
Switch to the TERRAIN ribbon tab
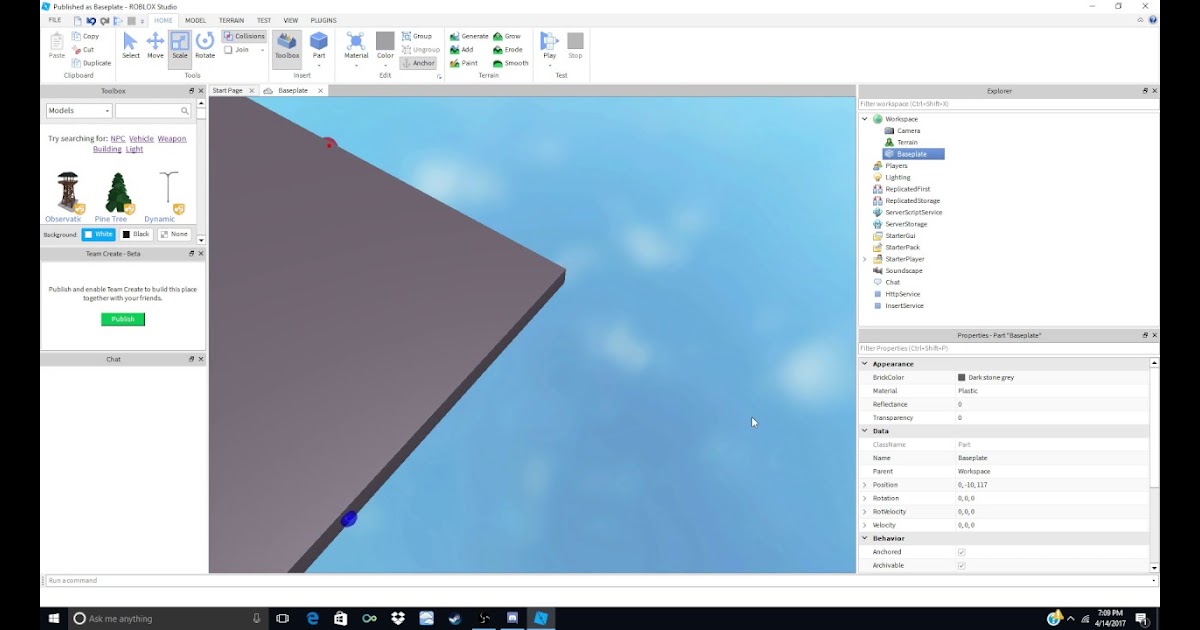tap(231, 20)
